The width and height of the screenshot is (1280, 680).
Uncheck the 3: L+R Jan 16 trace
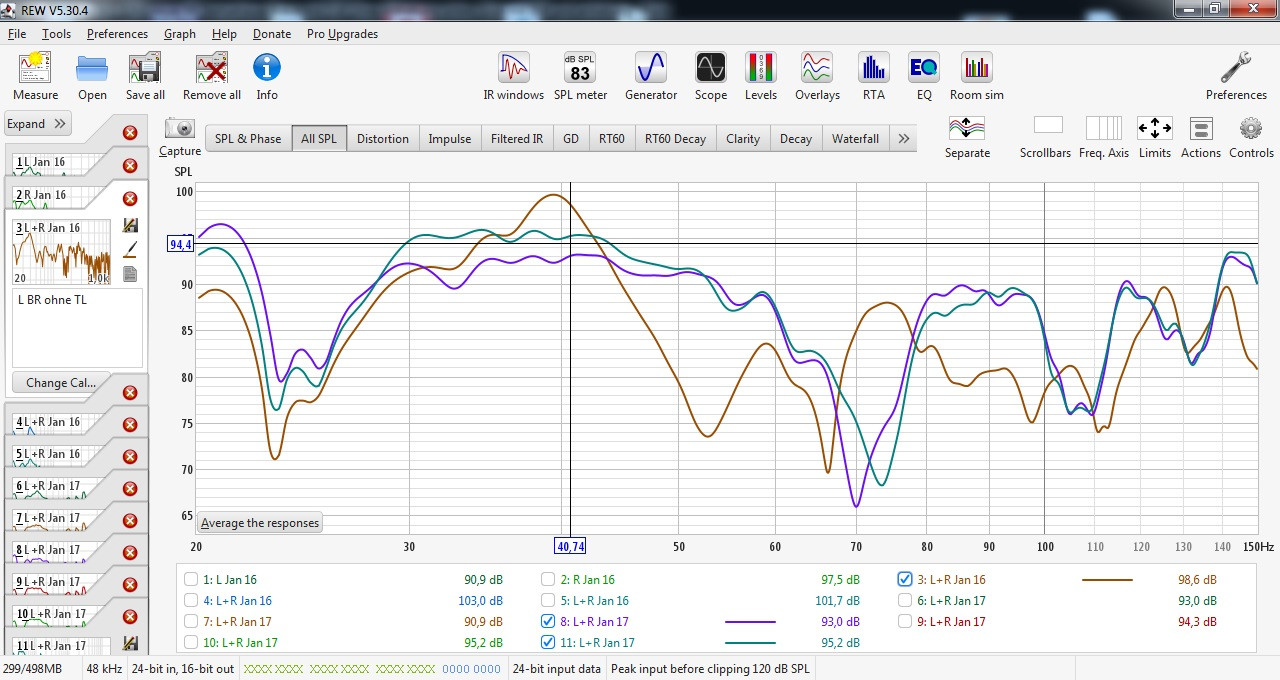pos(905,580)
